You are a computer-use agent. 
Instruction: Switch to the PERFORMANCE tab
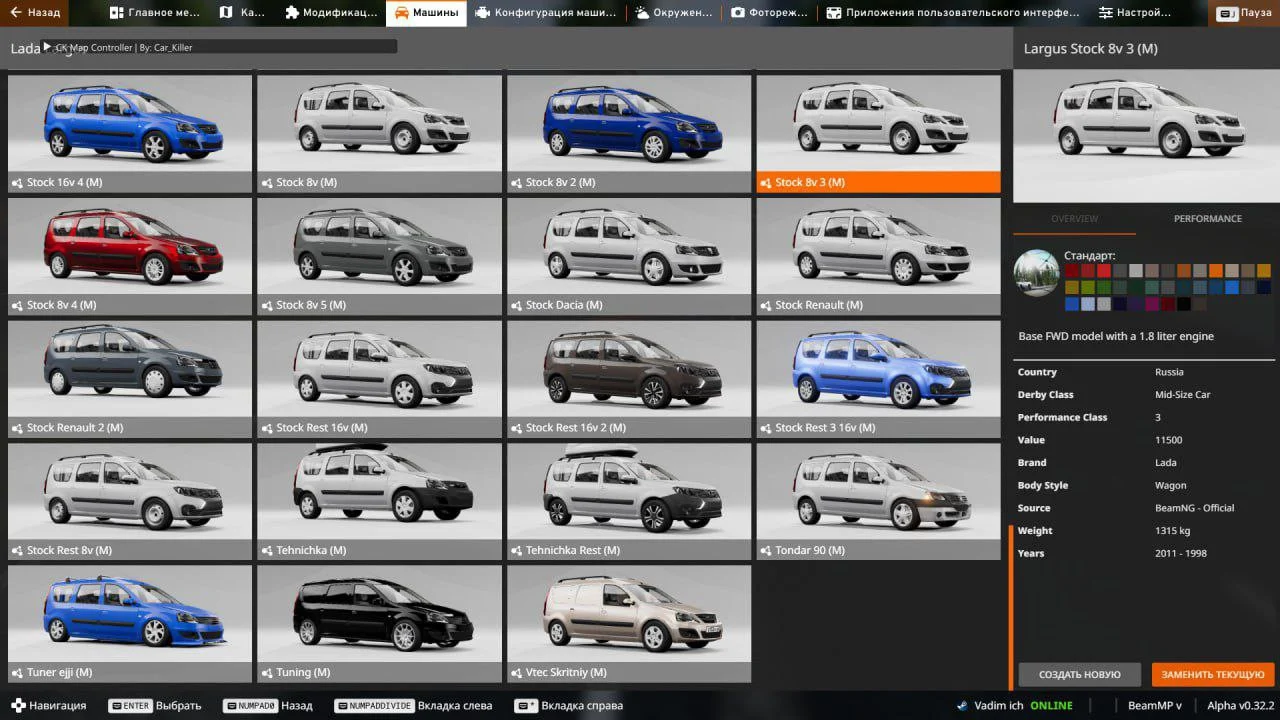click(1207, 219)
